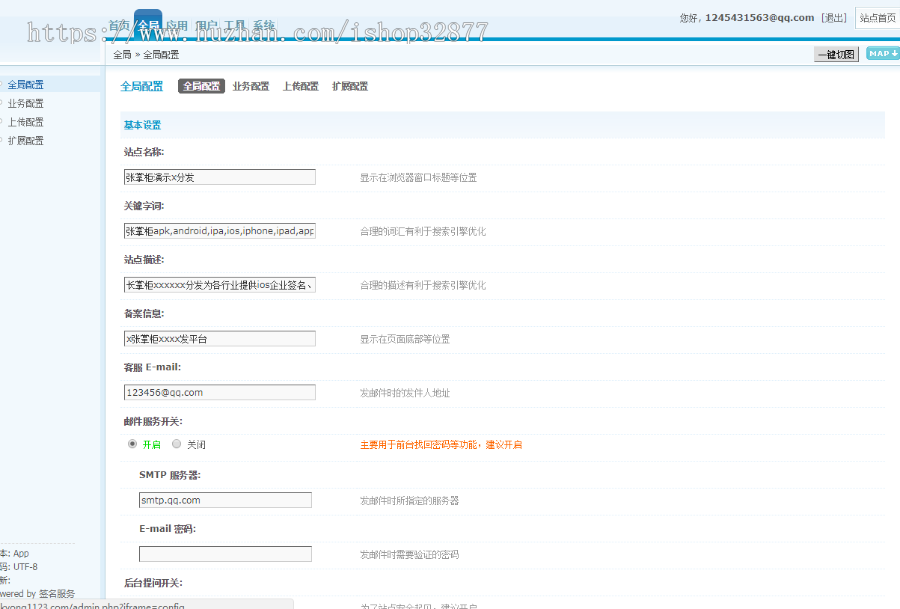Click hint text 合理的描述有利于搜索引擎优化

pos(423,285)
